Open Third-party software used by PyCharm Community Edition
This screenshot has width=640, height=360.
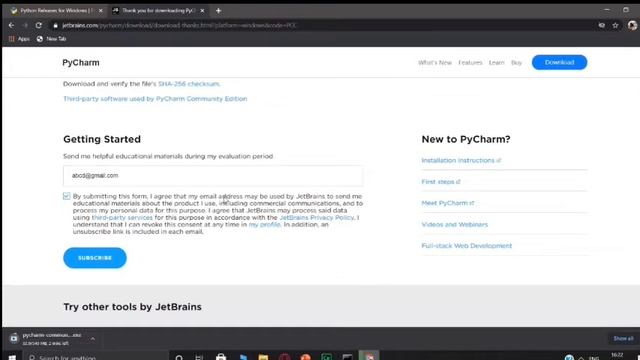(155, 99)
